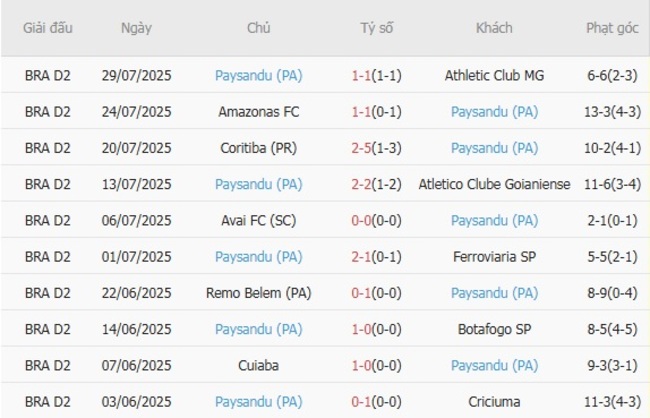Click the 'Ngày' column header
The width and height of the screenshot is (650, 418).
point(136,28)
